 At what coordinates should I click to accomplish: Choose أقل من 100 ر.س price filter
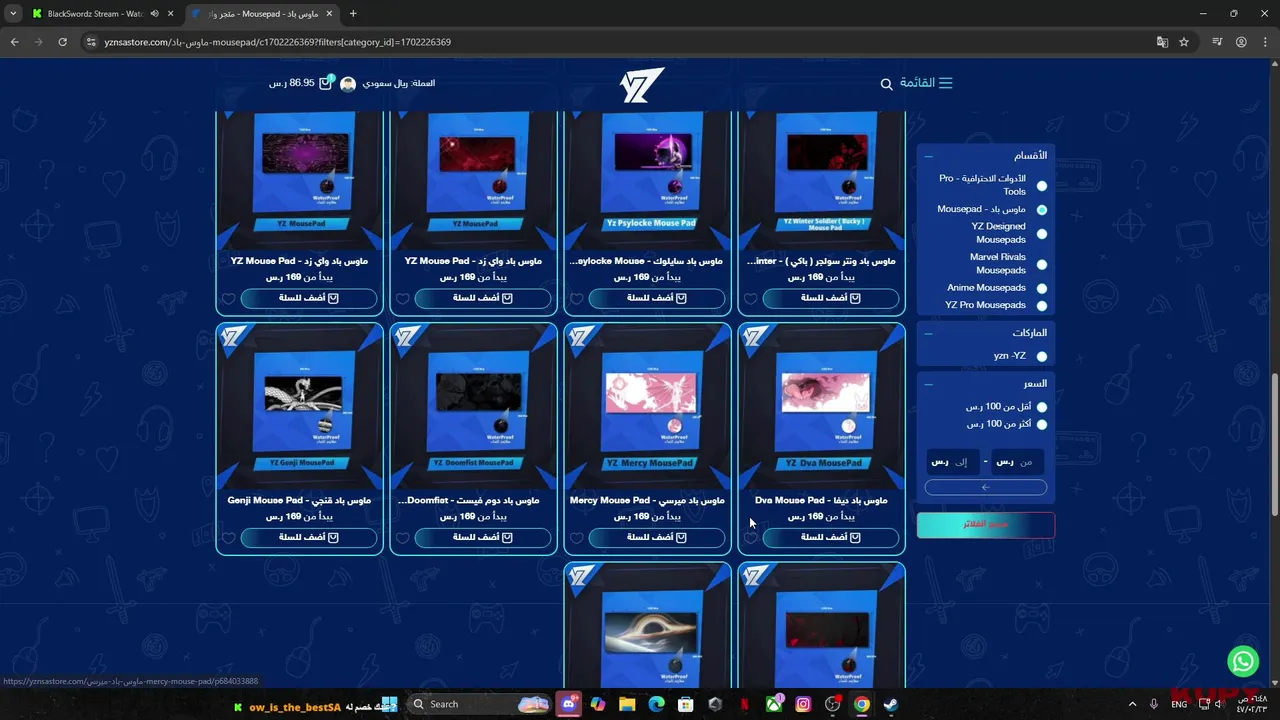1042,407
